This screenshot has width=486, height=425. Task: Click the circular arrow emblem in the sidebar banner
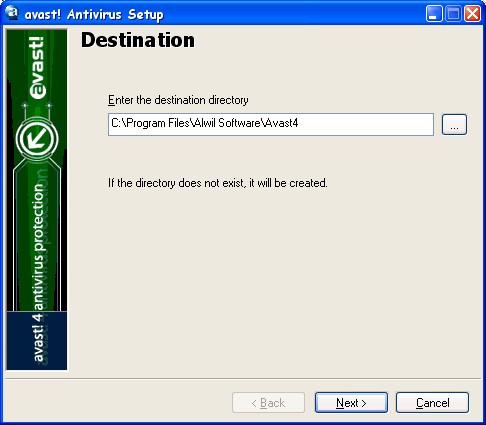click(37, 139)
